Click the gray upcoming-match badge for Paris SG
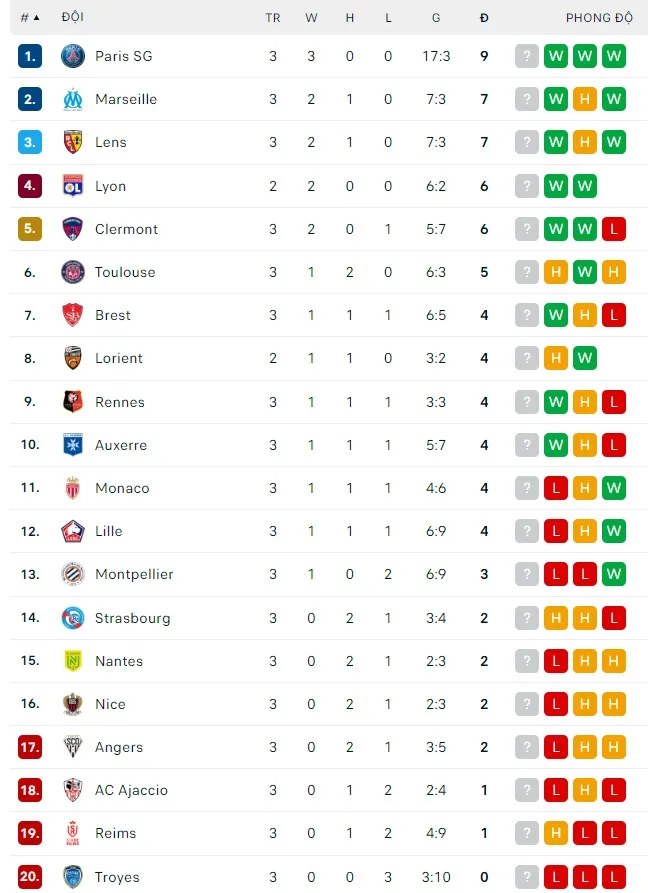This screenshot has height=893, width=648. [527, 56]
